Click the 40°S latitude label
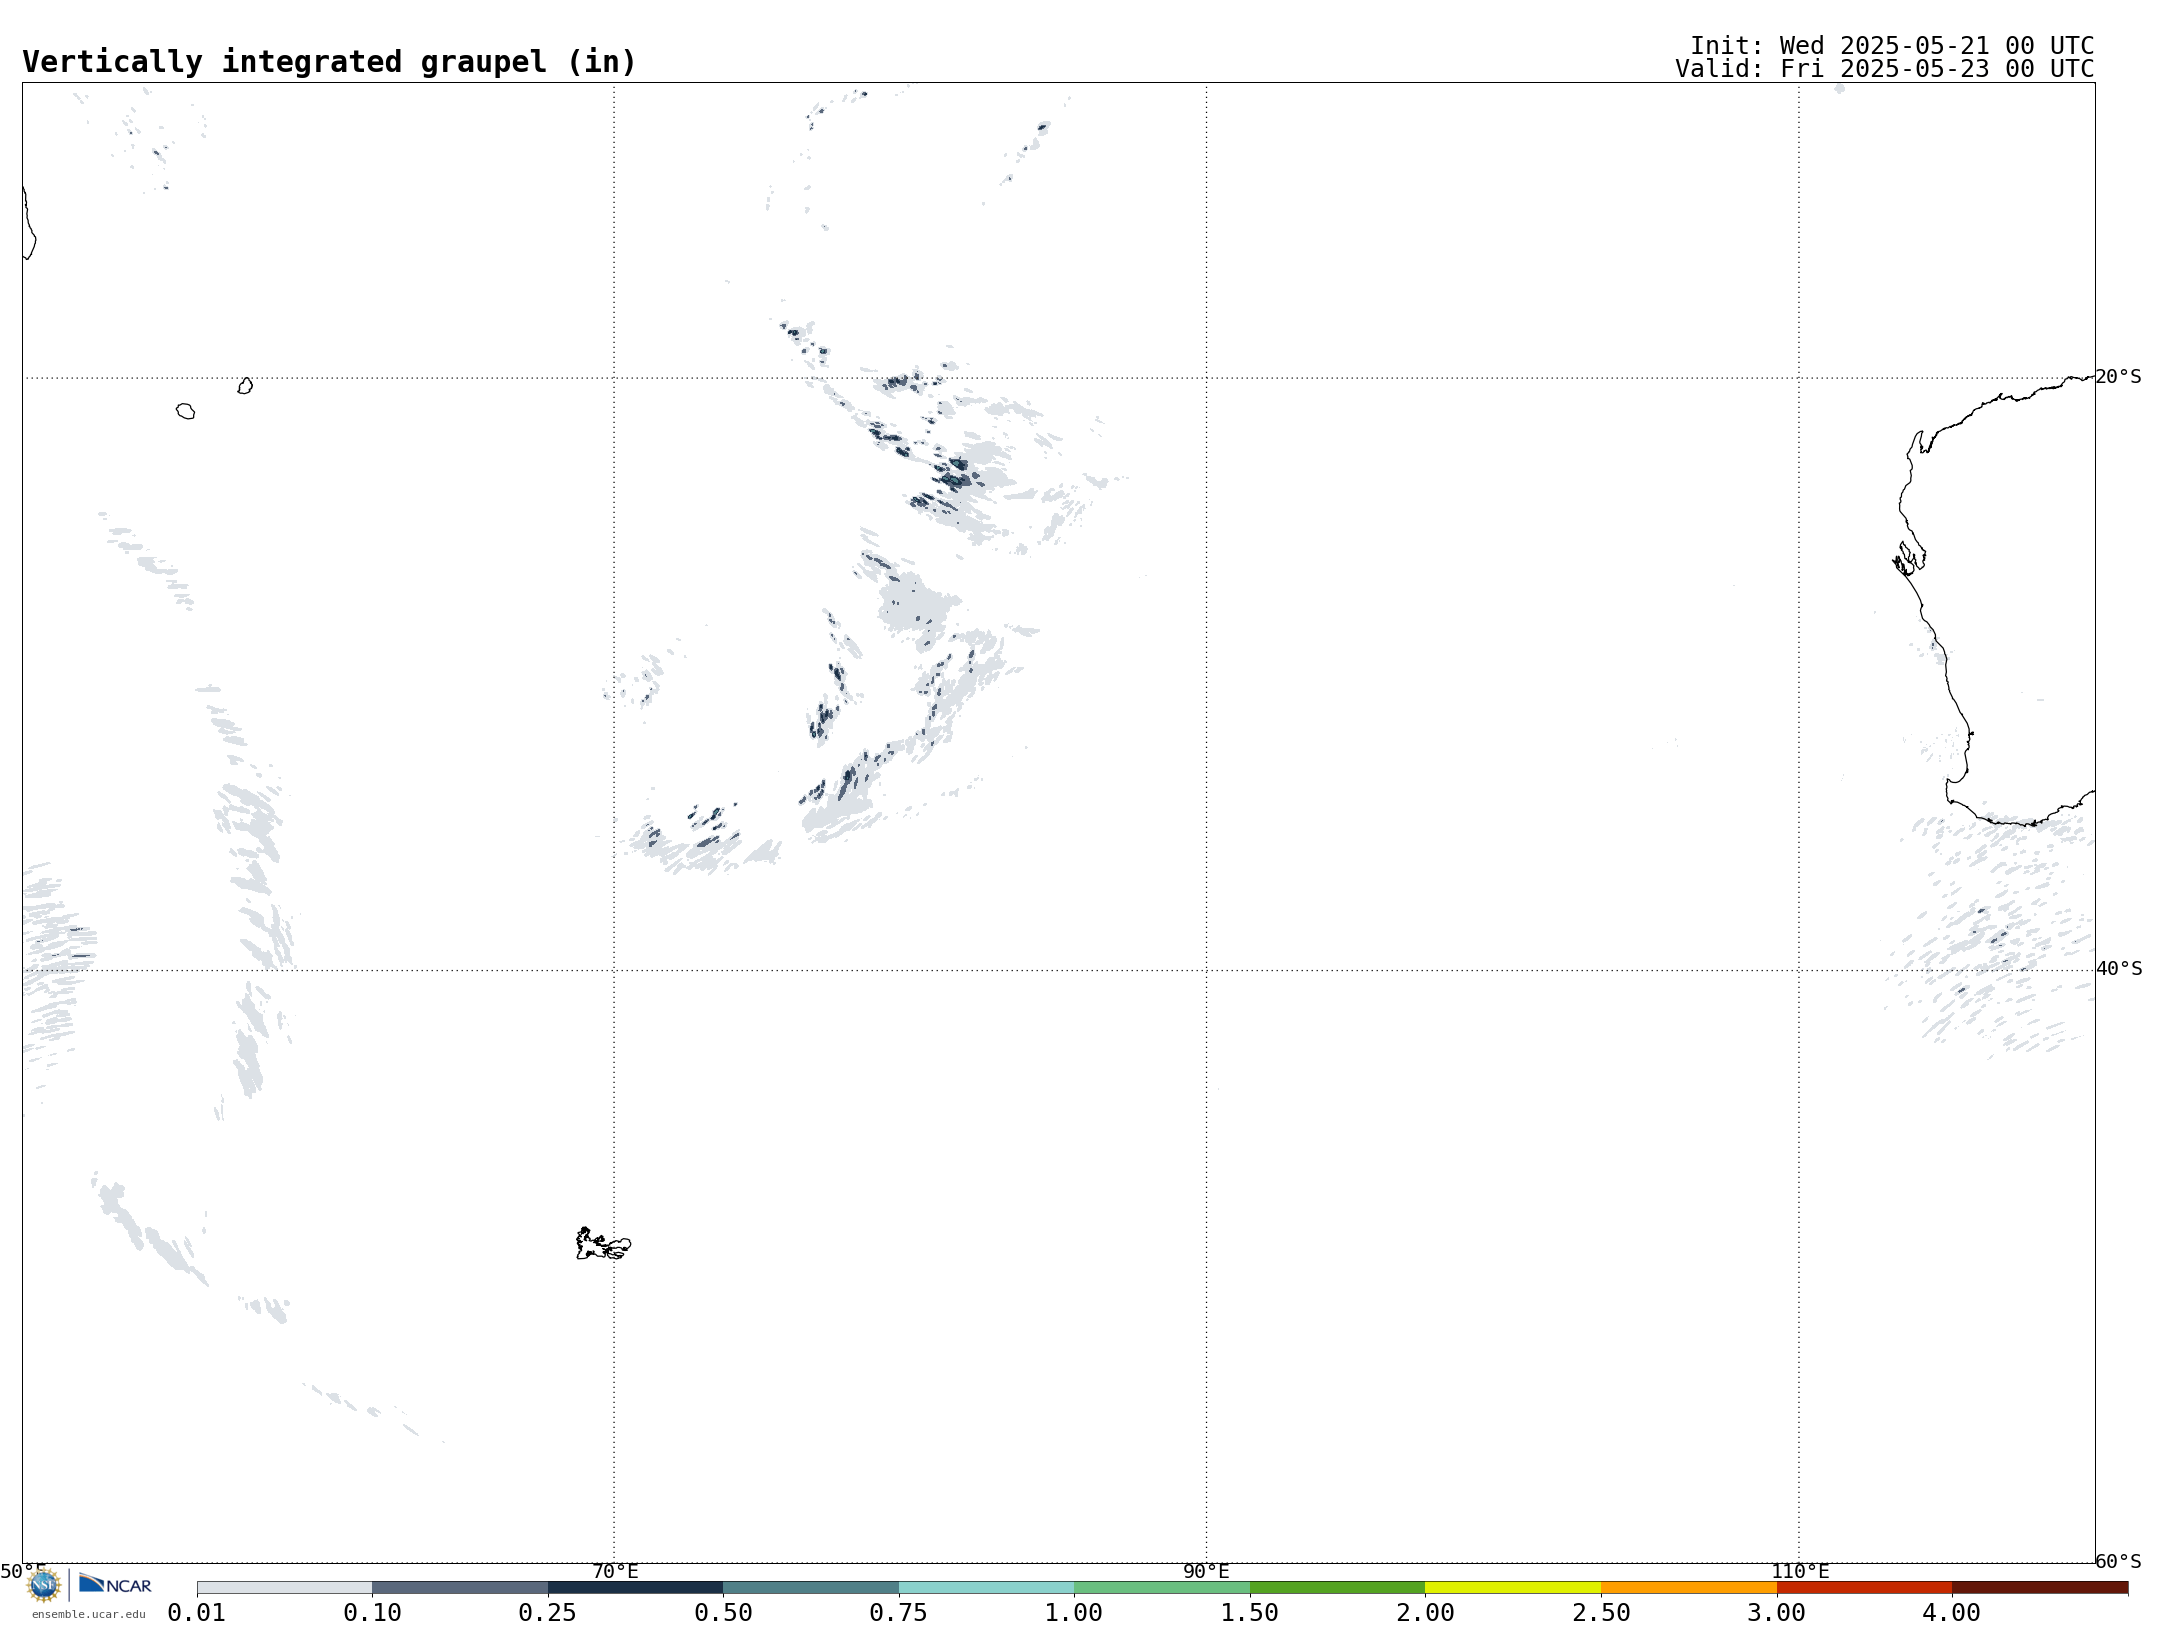This screenshot has width=2160, height=1626. [2119, 969]
